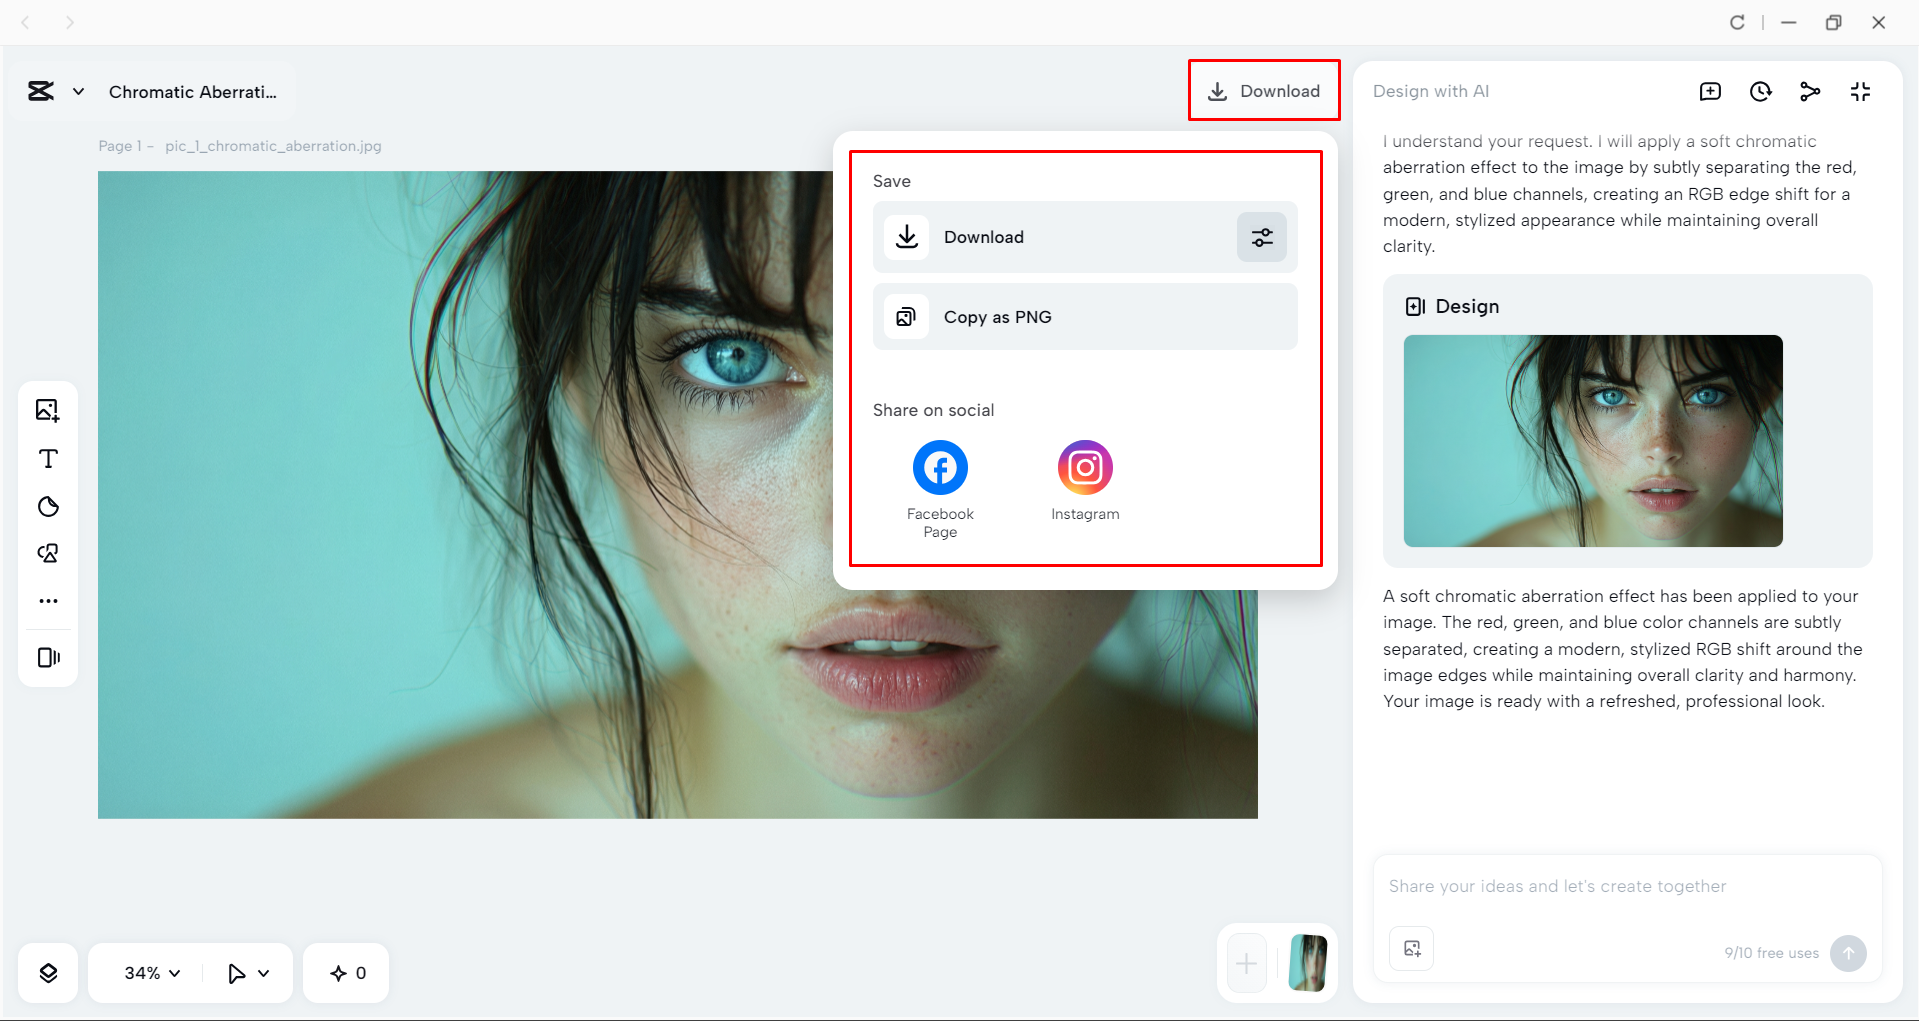Image resolution: width=1919 pixels, height=1021 pixels.
Task: Toggle the side panel layout icon
Action: click(48, 657)
